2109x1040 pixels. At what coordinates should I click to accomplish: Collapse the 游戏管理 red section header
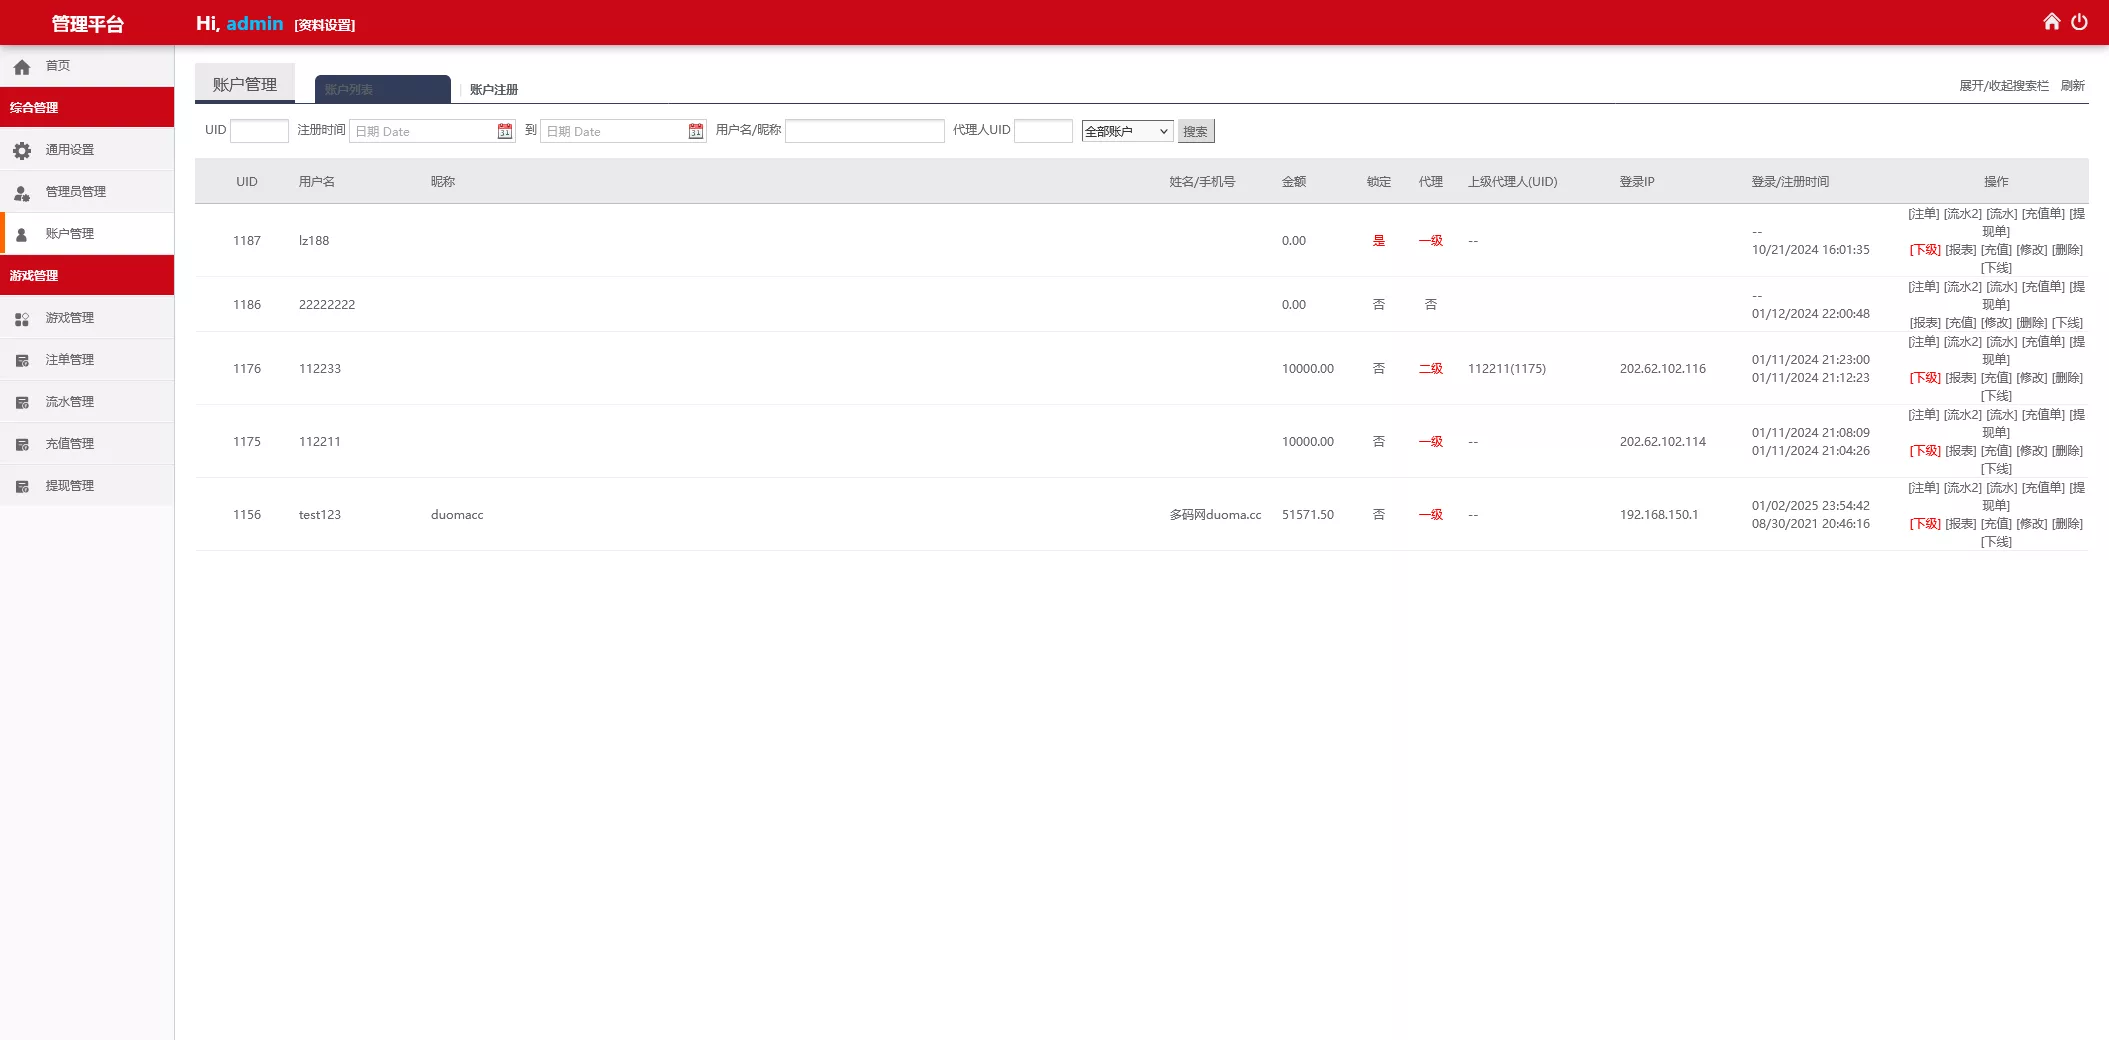click(87, 275)
